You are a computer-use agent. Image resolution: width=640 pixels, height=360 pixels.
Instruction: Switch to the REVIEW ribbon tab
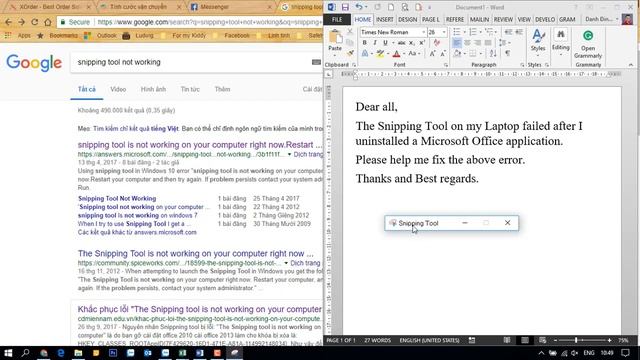coord(503,20)
